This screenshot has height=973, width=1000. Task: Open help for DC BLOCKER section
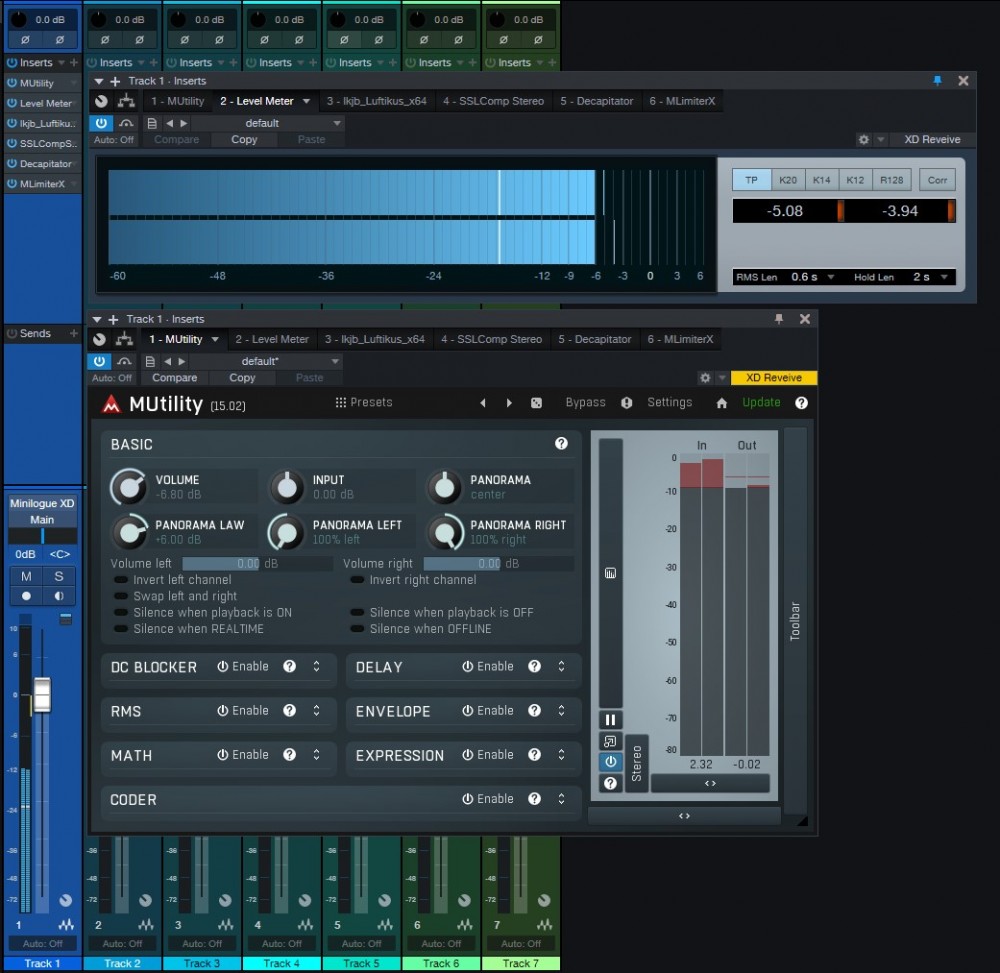[290, 666]
